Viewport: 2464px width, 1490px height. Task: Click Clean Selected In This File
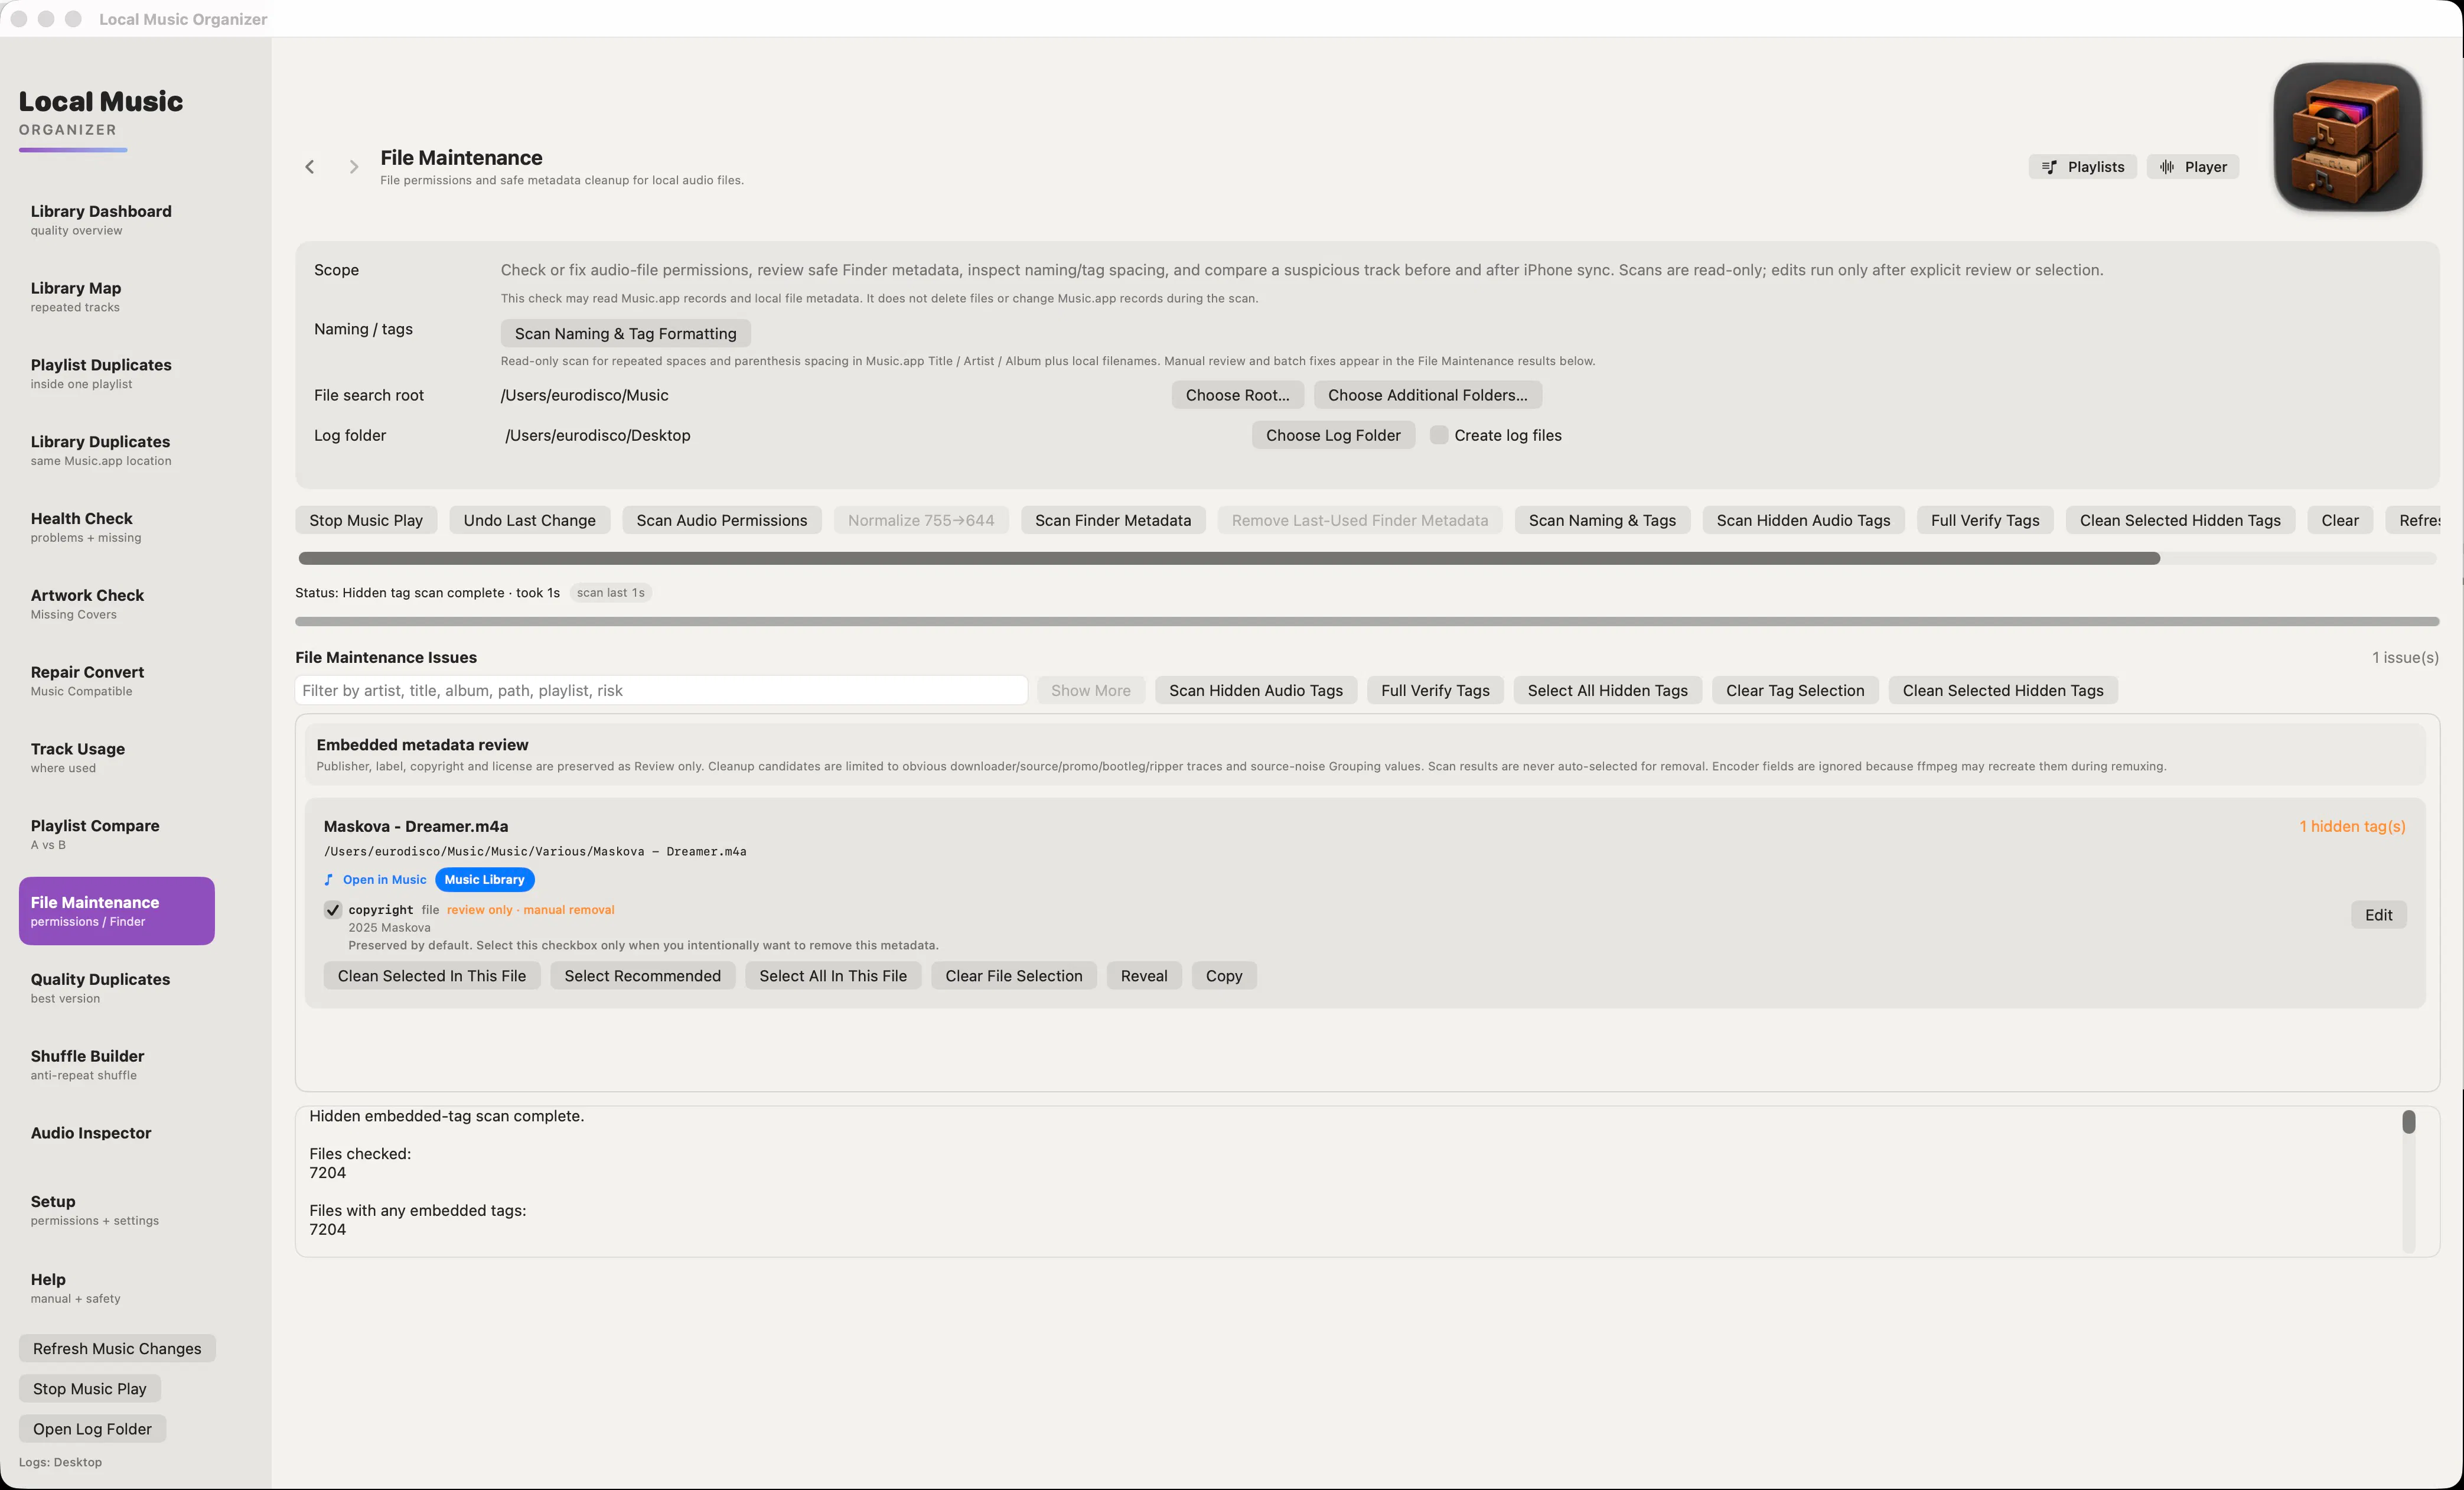point(432,976)
